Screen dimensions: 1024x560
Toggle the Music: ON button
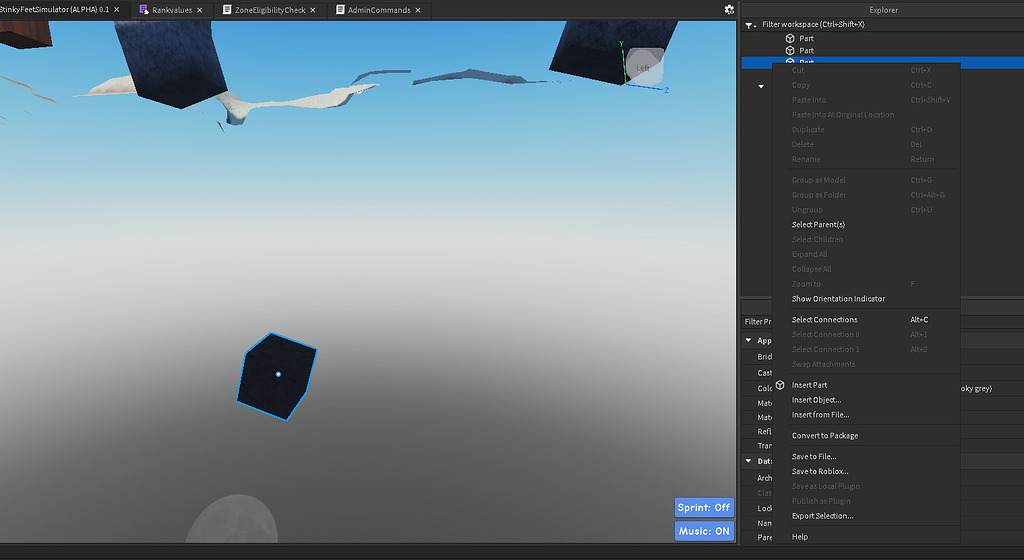click(x=704, y=531)
